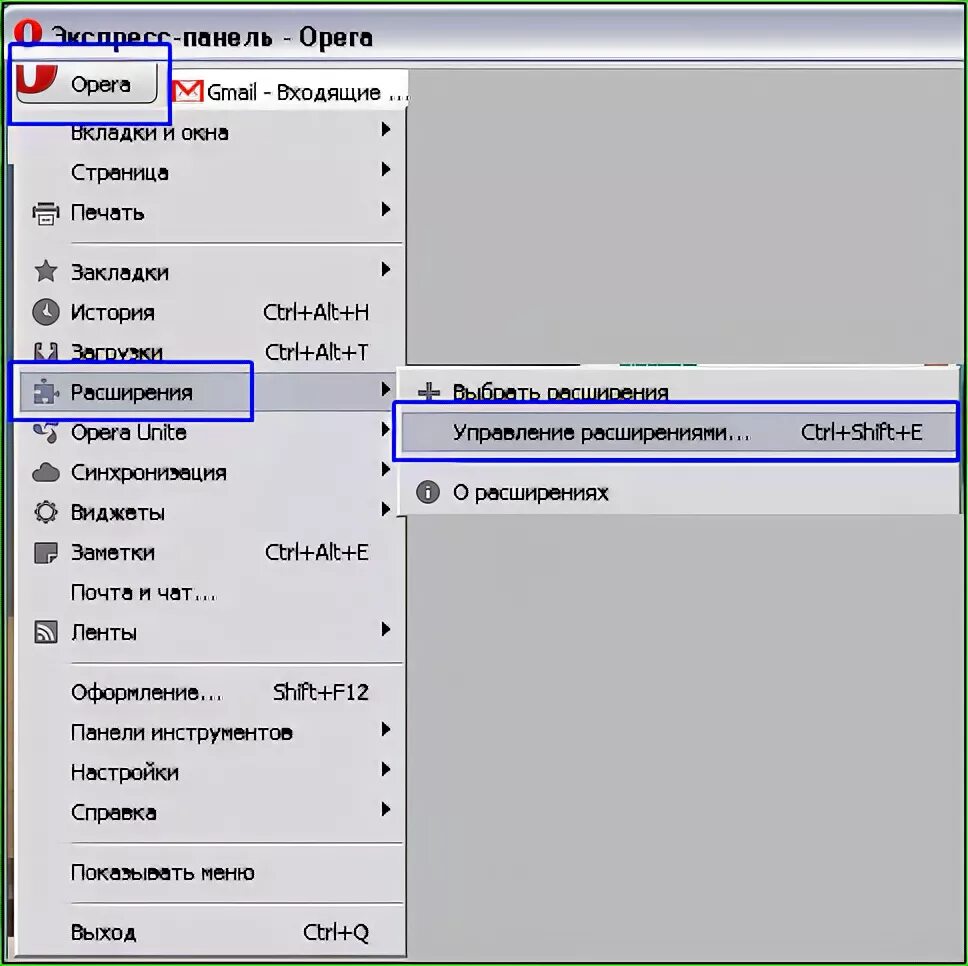Click the note icon for Заметки
Viewport: 968px width, 966px height.
[46, 552]
